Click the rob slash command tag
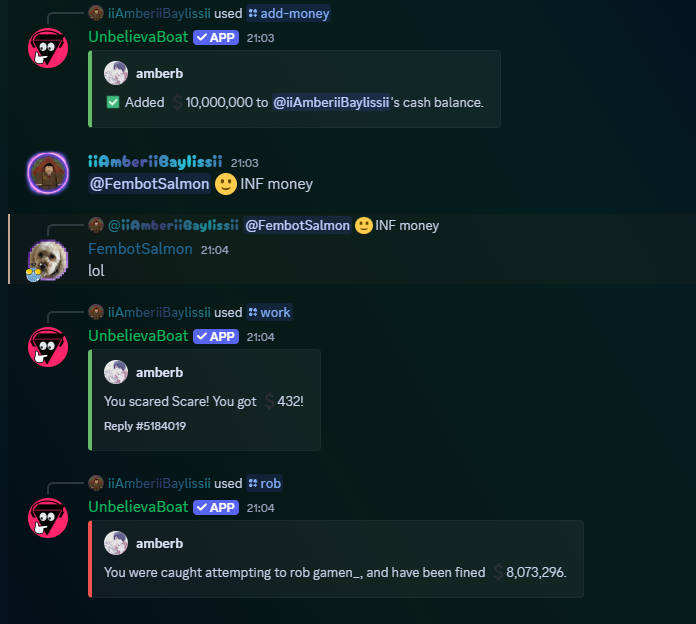This screenshot has width=696, height=624. (265, 483)
